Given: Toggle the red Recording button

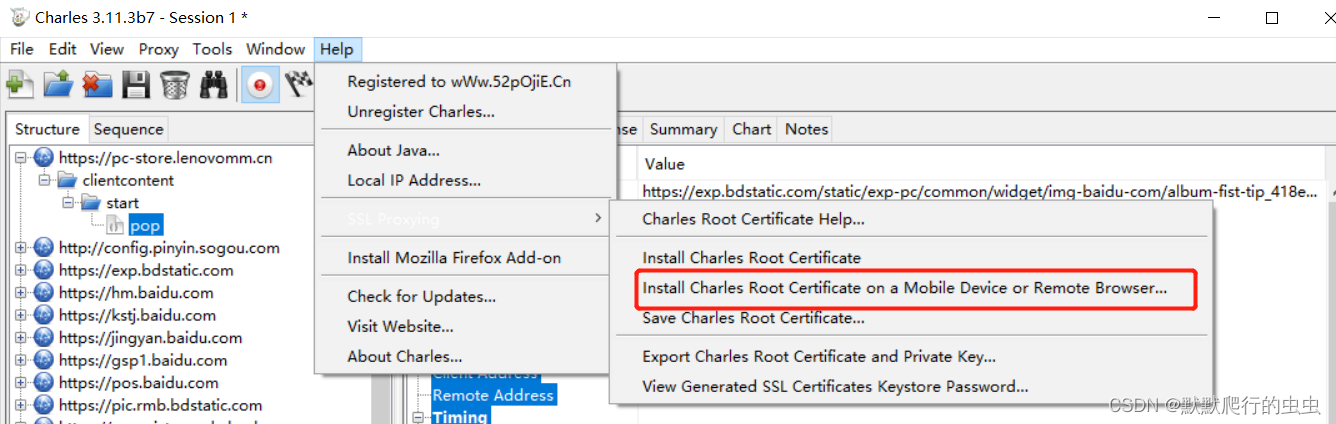Looking at the screenshot, I should tap(260, 85).
